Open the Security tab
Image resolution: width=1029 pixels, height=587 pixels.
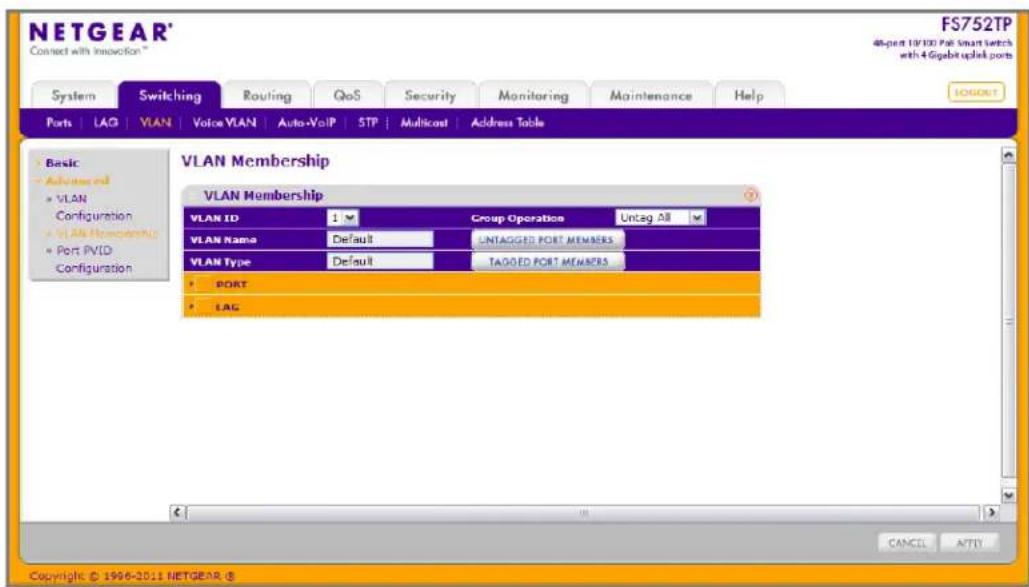[430, 96]
